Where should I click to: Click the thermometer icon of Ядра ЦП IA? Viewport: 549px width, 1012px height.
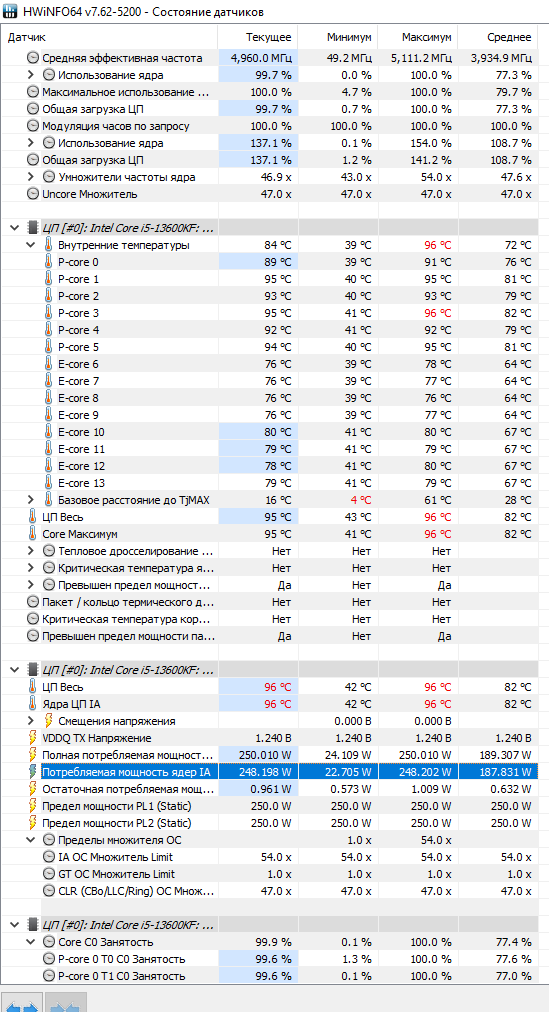click(33, 704)
